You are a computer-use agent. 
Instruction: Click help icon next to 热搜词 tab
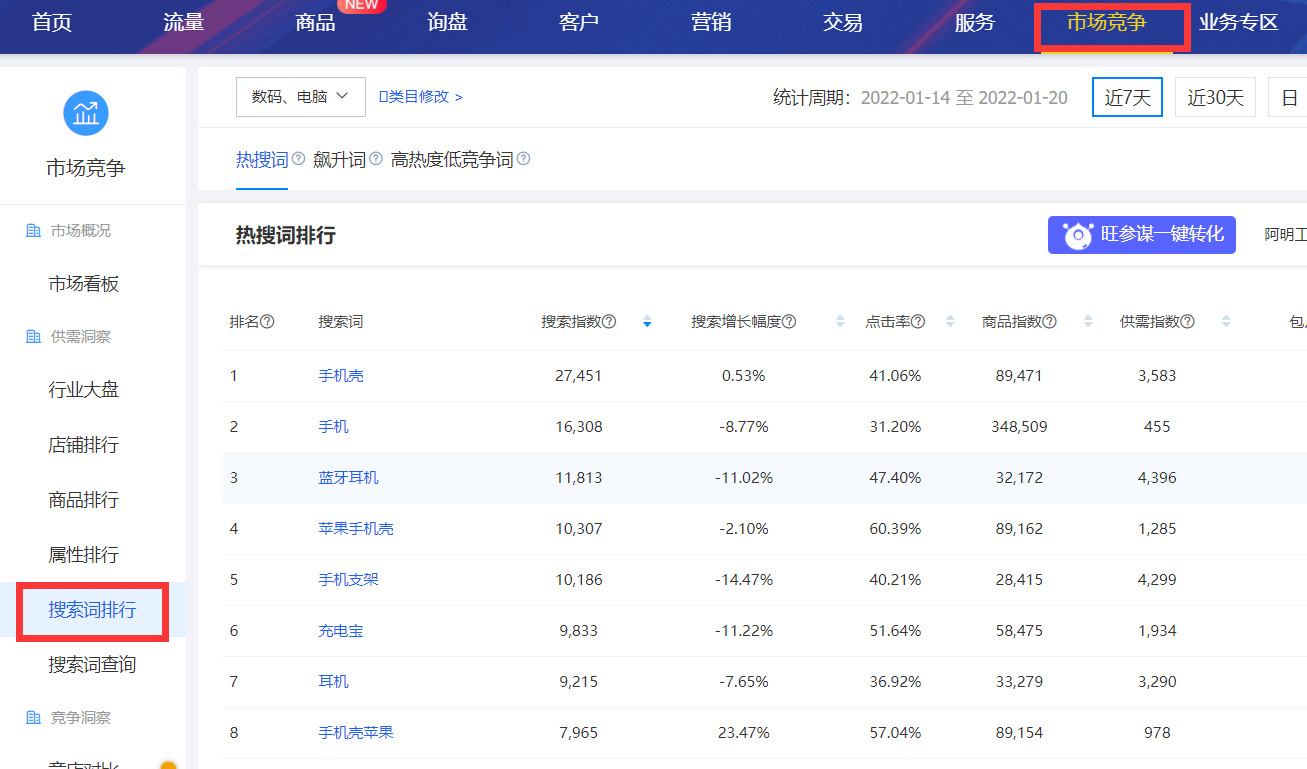click(x=298, y=159)
